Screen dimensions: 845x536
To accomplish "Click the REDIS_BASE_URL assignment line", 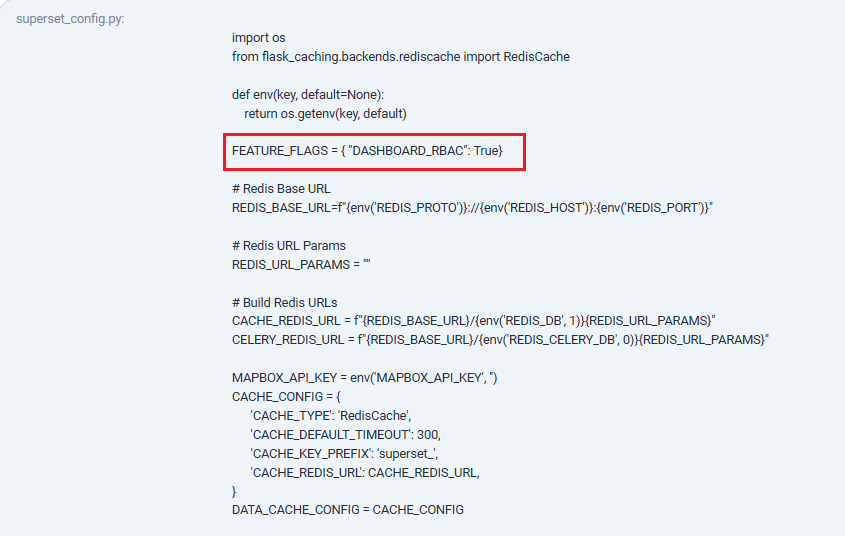I will [472, 208].
